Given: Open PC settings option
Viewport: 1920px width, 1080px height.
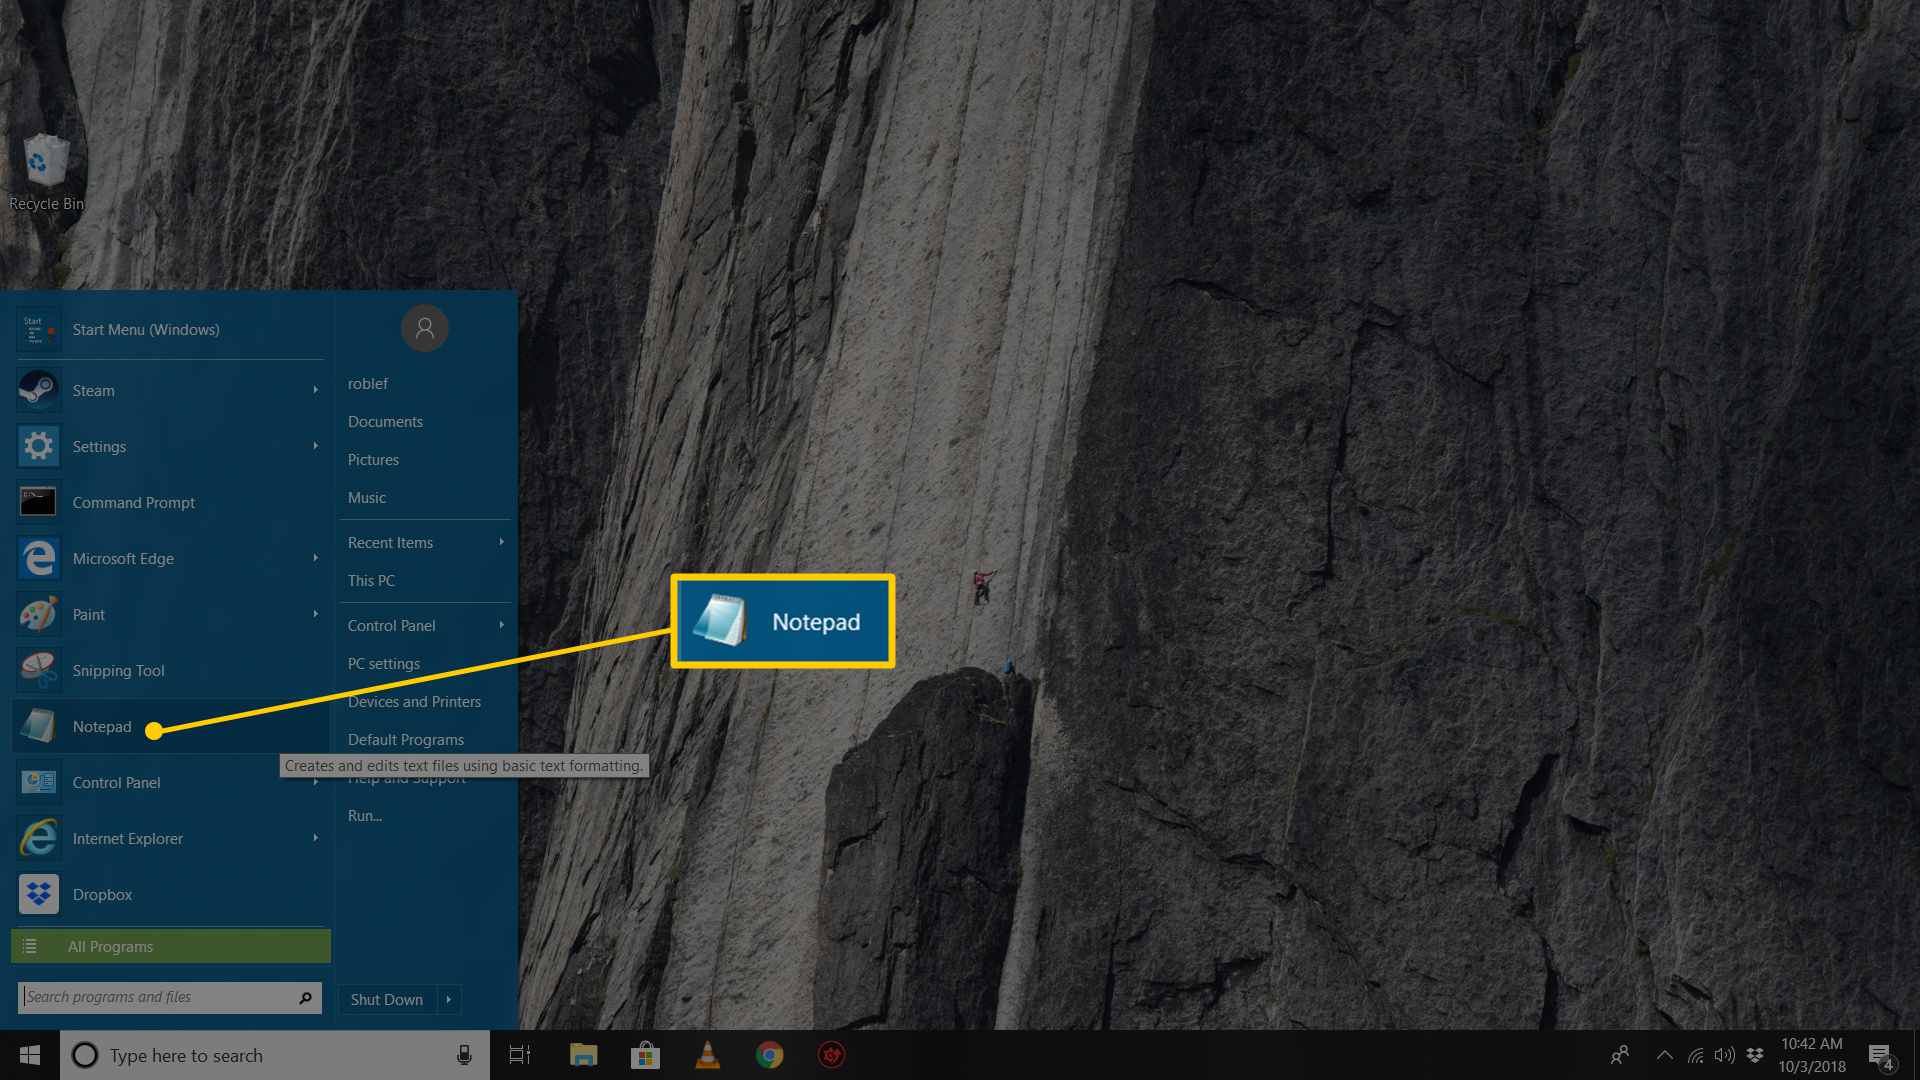Looking at the screenshot, I should point(384,662).
